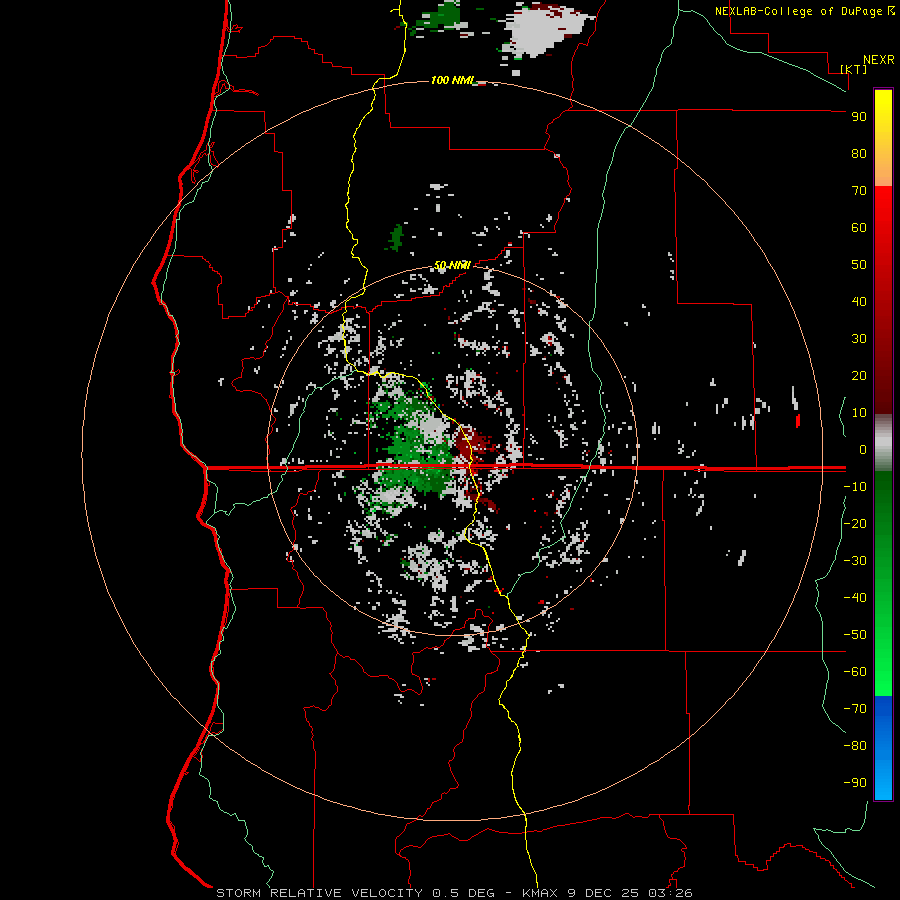Click the NEXLAB-College of DuPage label
Screen dimensions: 900x900
[799, 11]
